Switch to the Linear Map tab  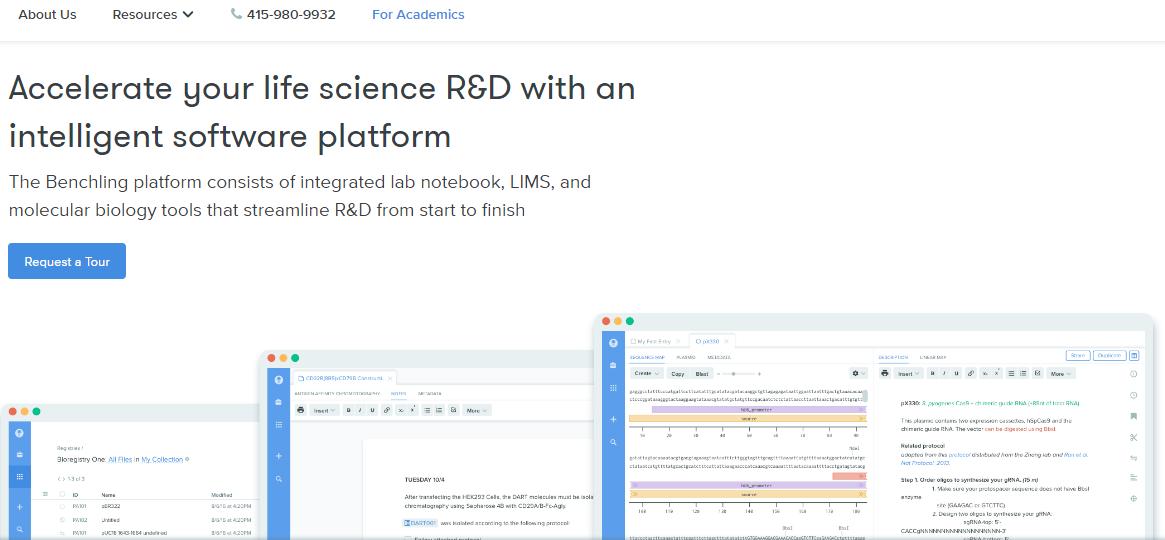tap(932, 357)
